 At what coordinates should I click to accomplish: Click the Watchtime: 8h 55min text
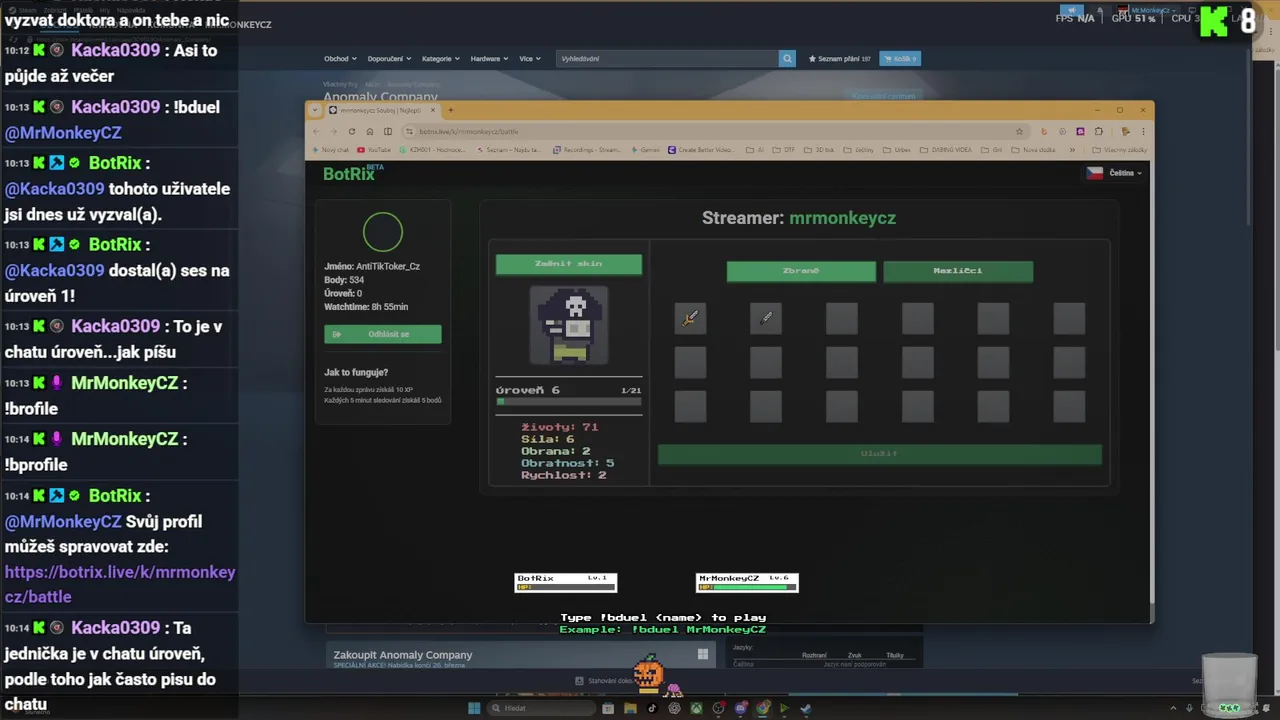coord(366,307)
